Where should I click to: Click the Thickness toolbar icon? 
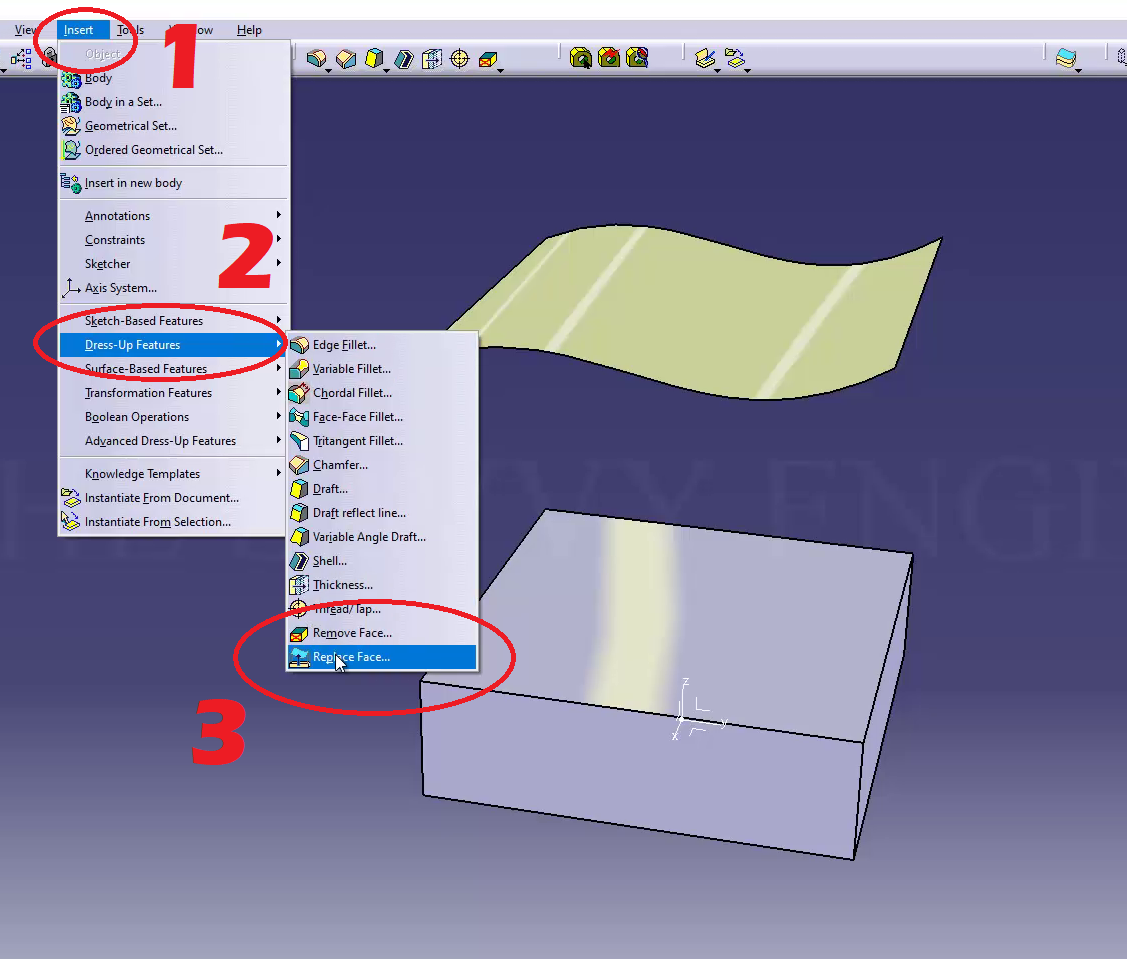click(x=432, y=59)
